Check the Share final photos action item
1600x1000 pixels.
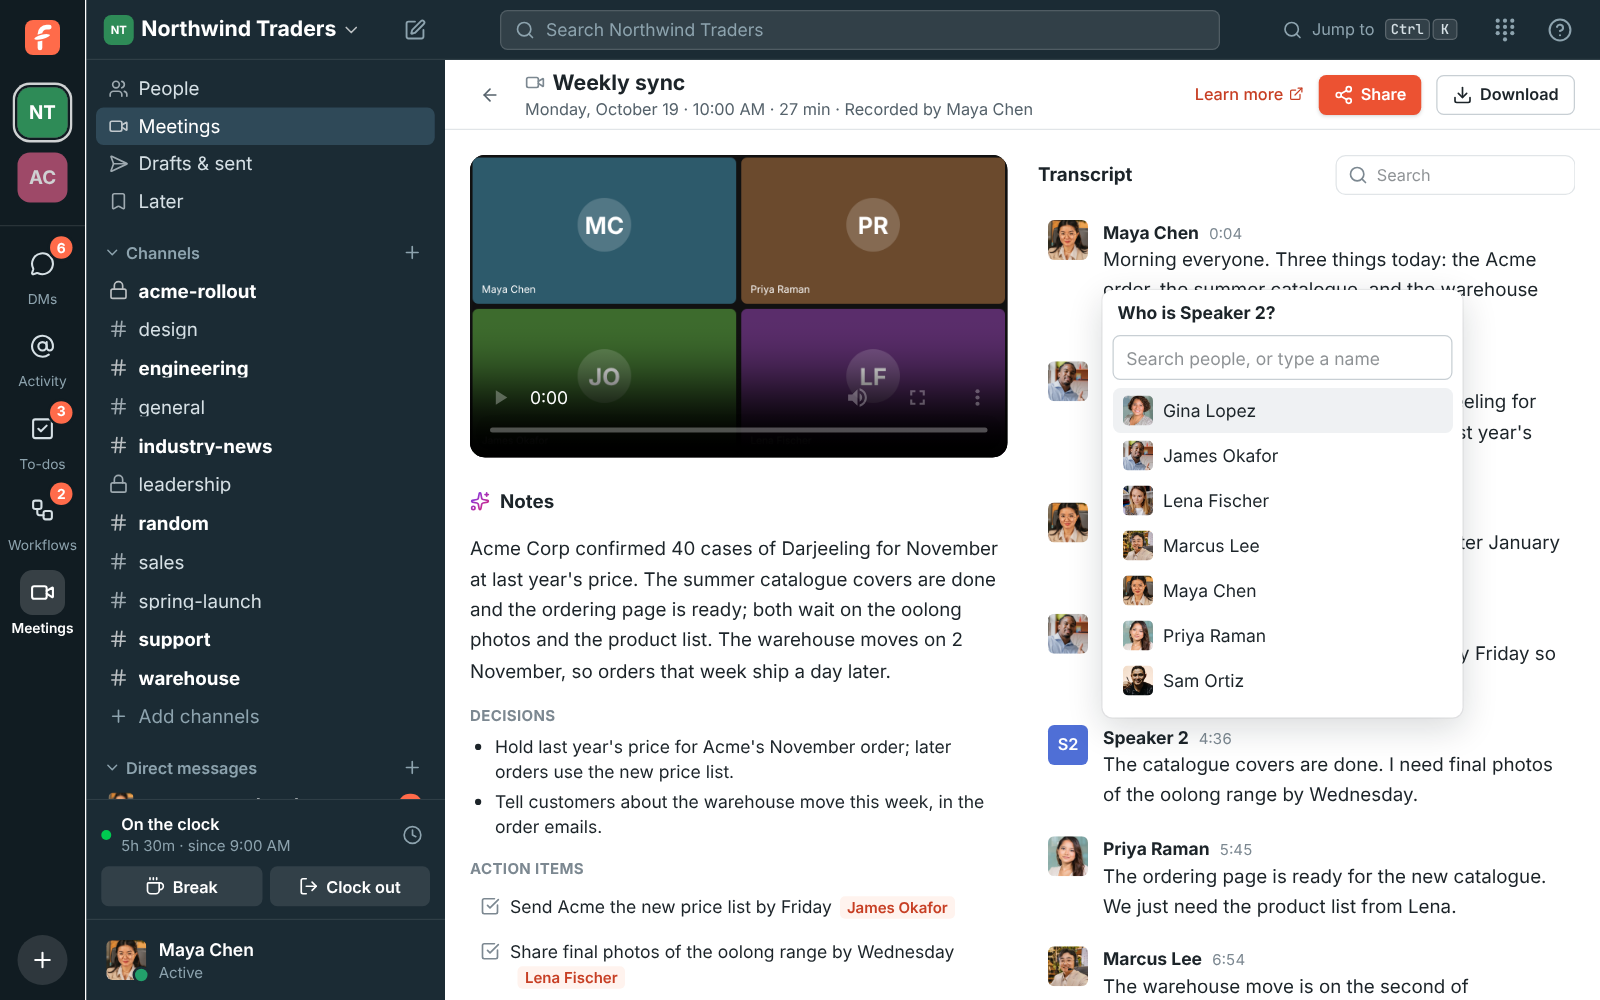click(x=490, y=952)
